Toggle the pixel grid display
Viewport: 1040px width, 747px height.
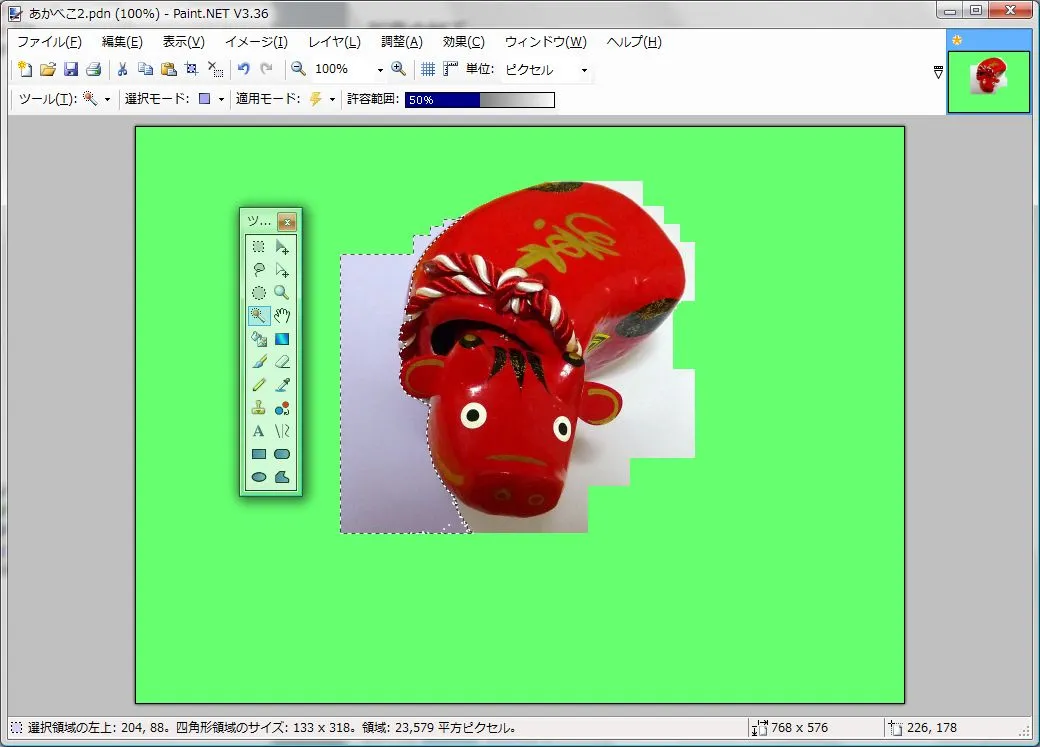pos(428,69)
